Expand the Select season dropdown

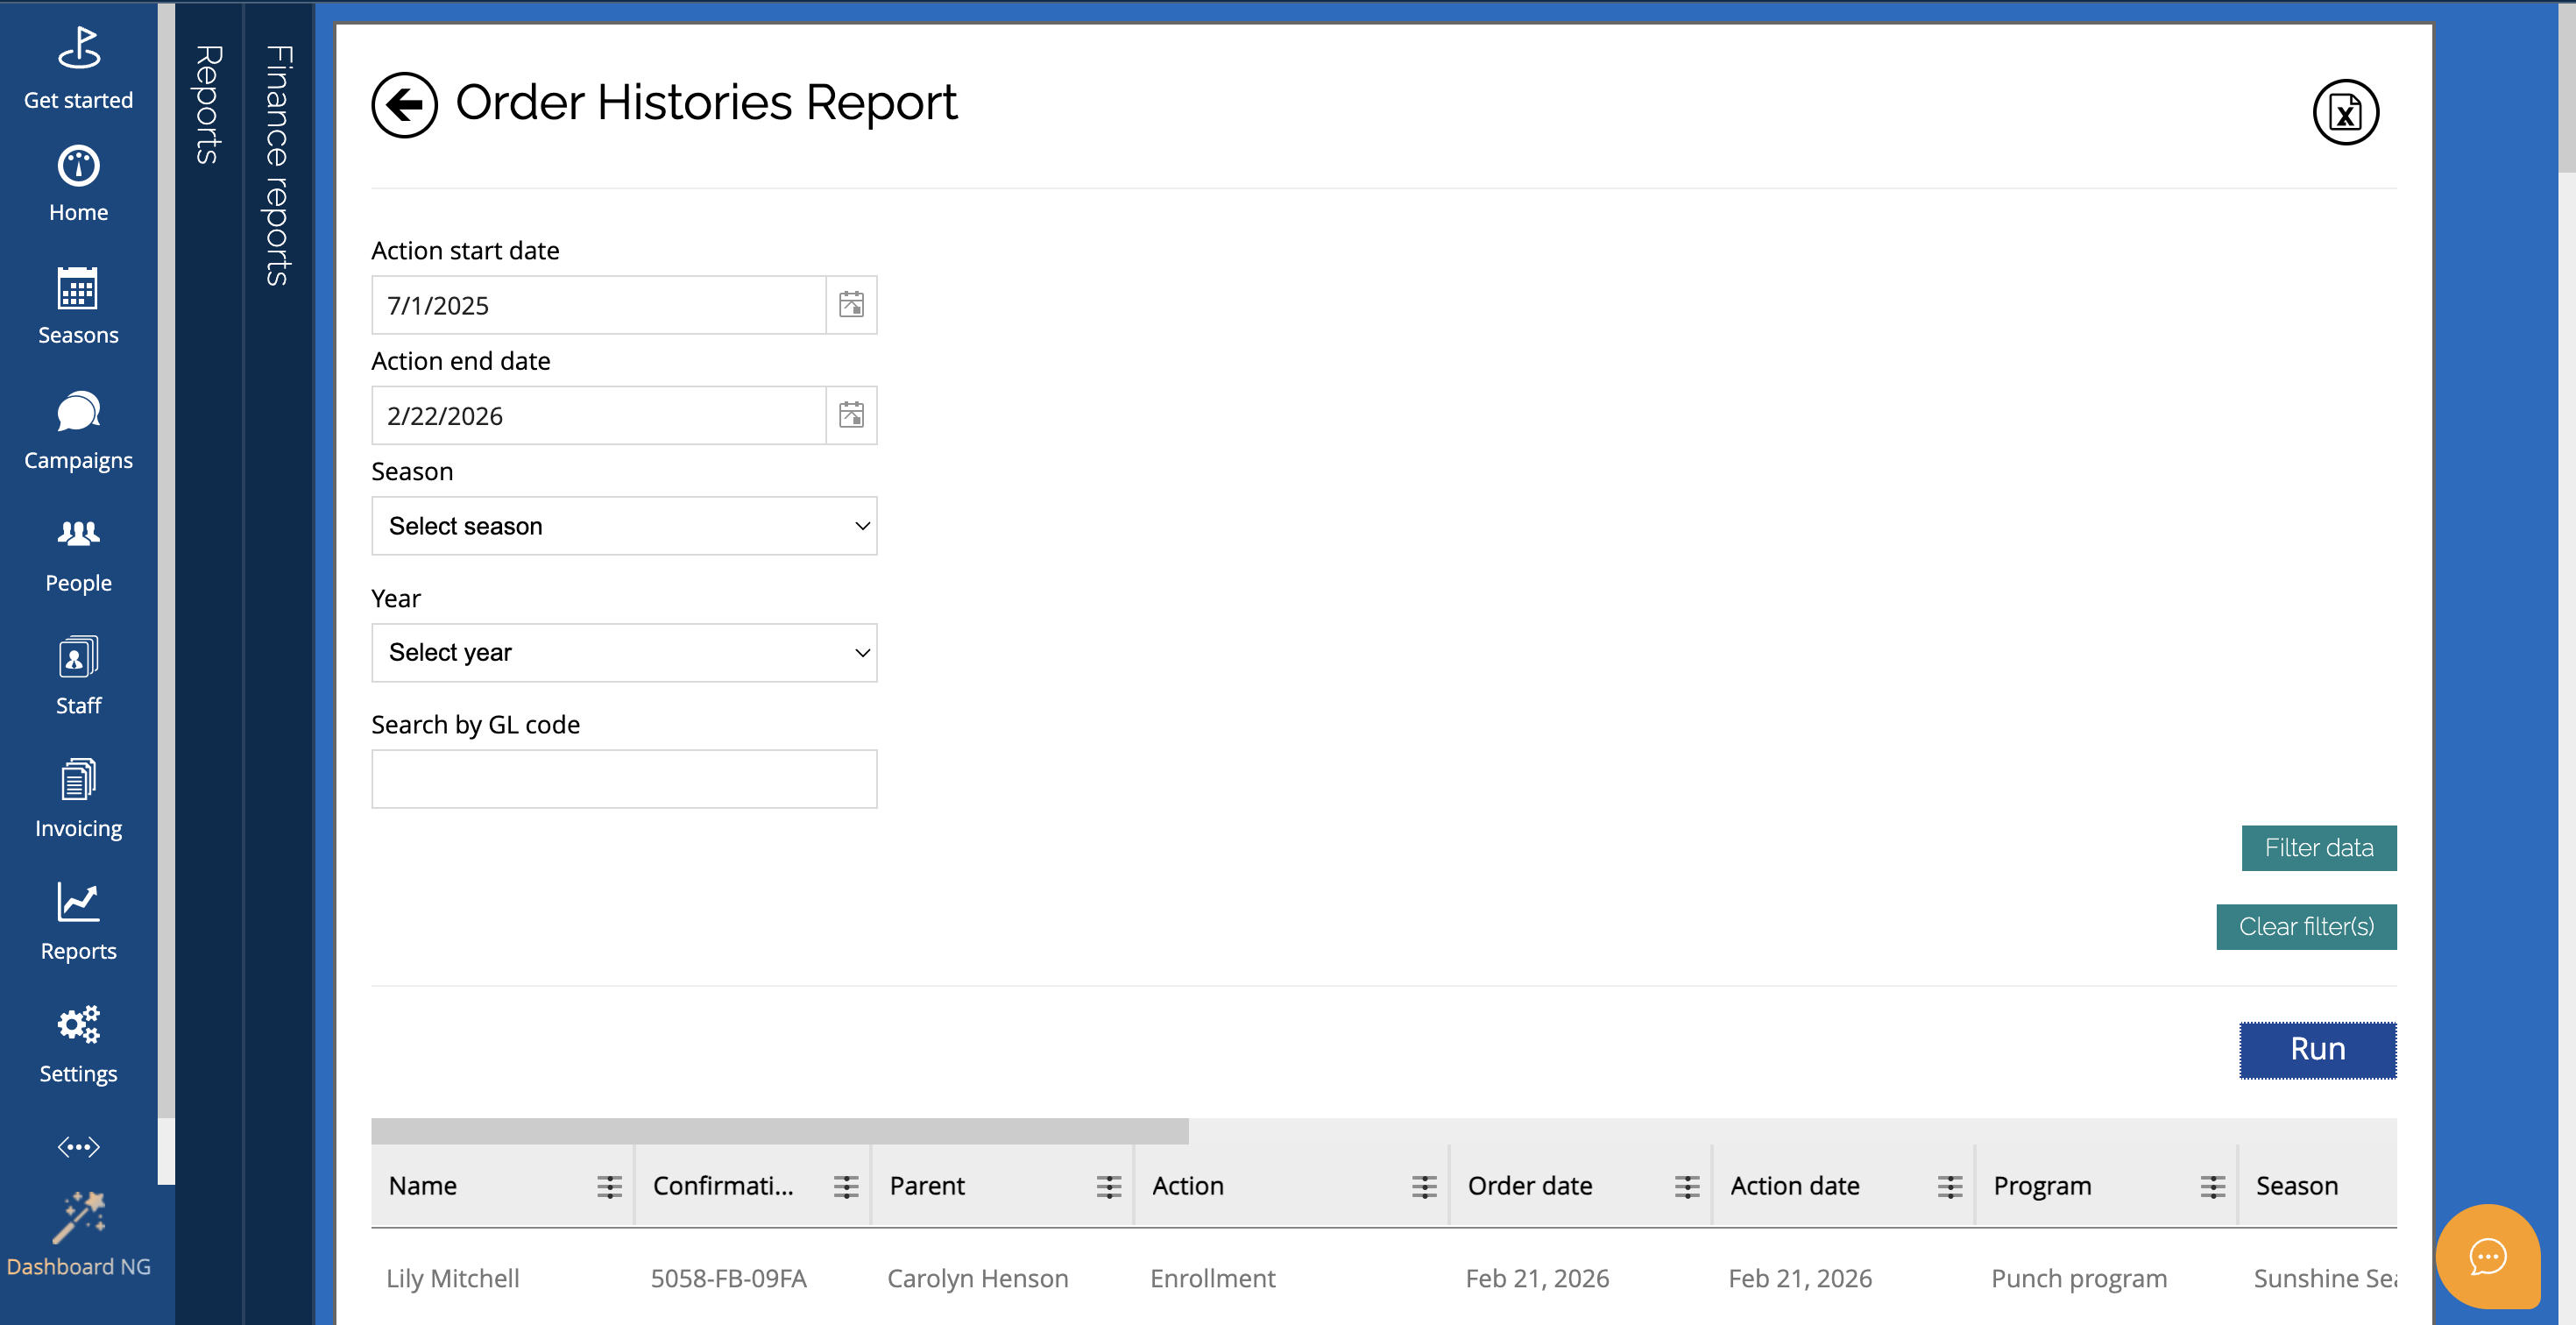point(624,526)
